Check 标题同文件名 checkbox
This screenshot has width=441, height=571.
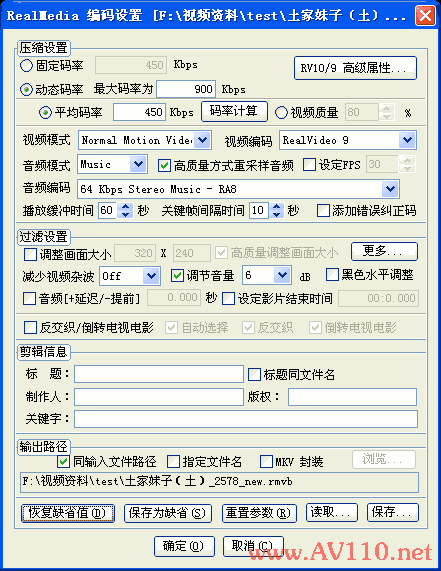pos(254,374)
